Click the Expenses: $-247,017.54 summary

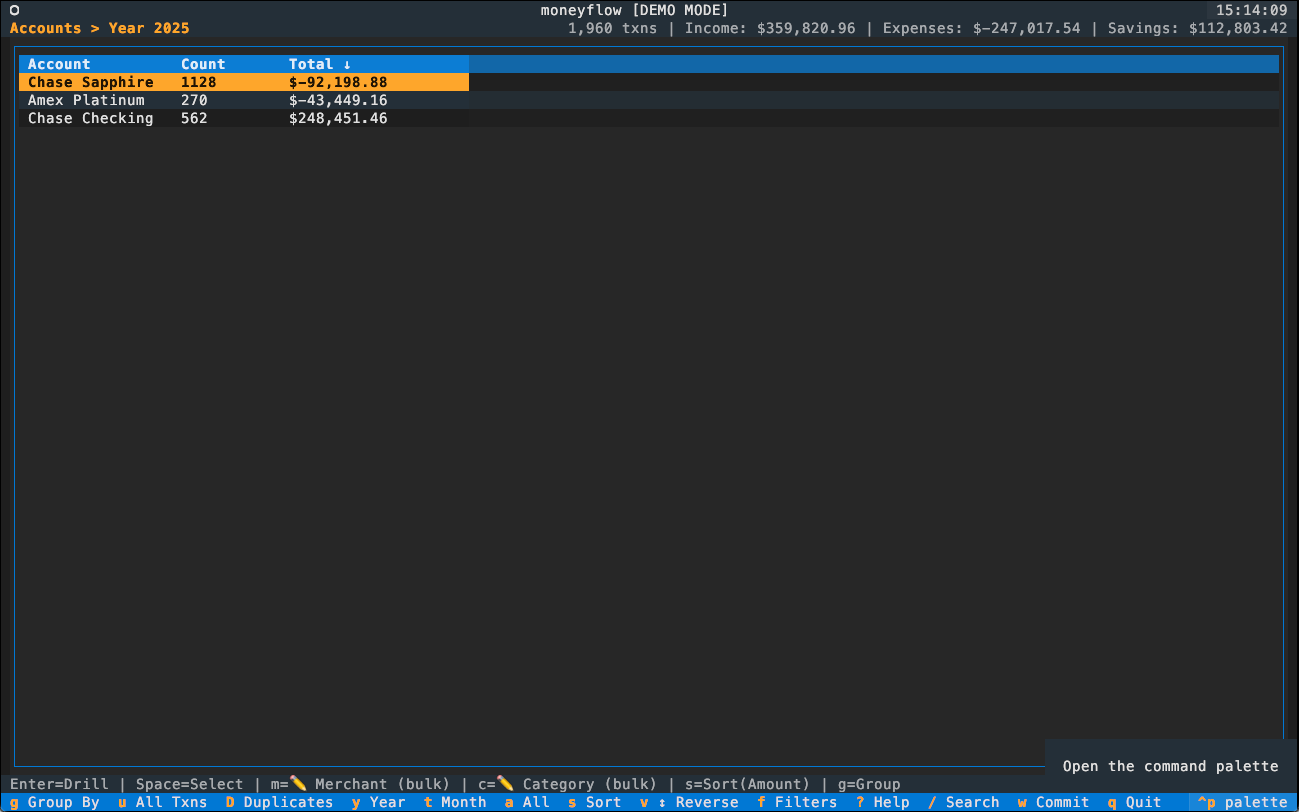pyautogui.click(x=982, y=28)
